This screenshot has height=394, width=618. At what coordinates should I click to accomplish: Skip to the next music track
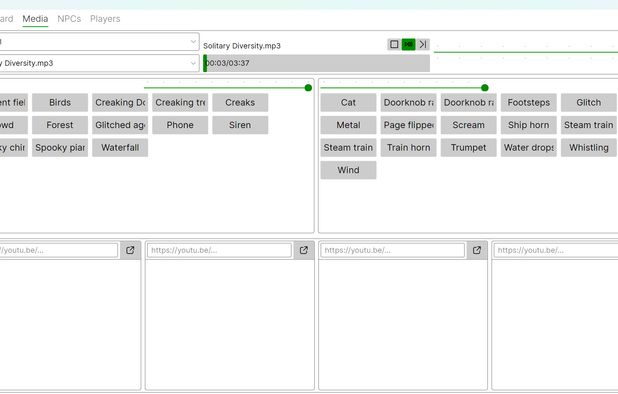[423, 44]
